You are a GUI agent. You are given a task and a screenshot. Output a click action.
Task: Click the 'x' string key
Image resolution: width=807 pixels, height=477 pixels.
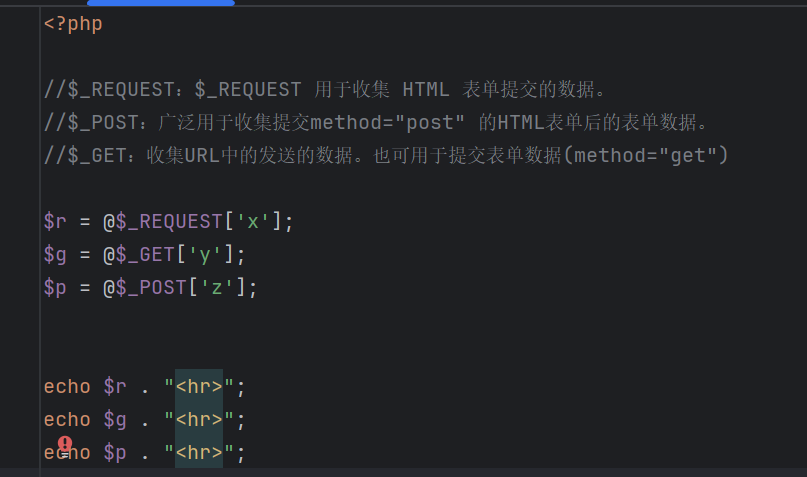click(x=253, y=222)
